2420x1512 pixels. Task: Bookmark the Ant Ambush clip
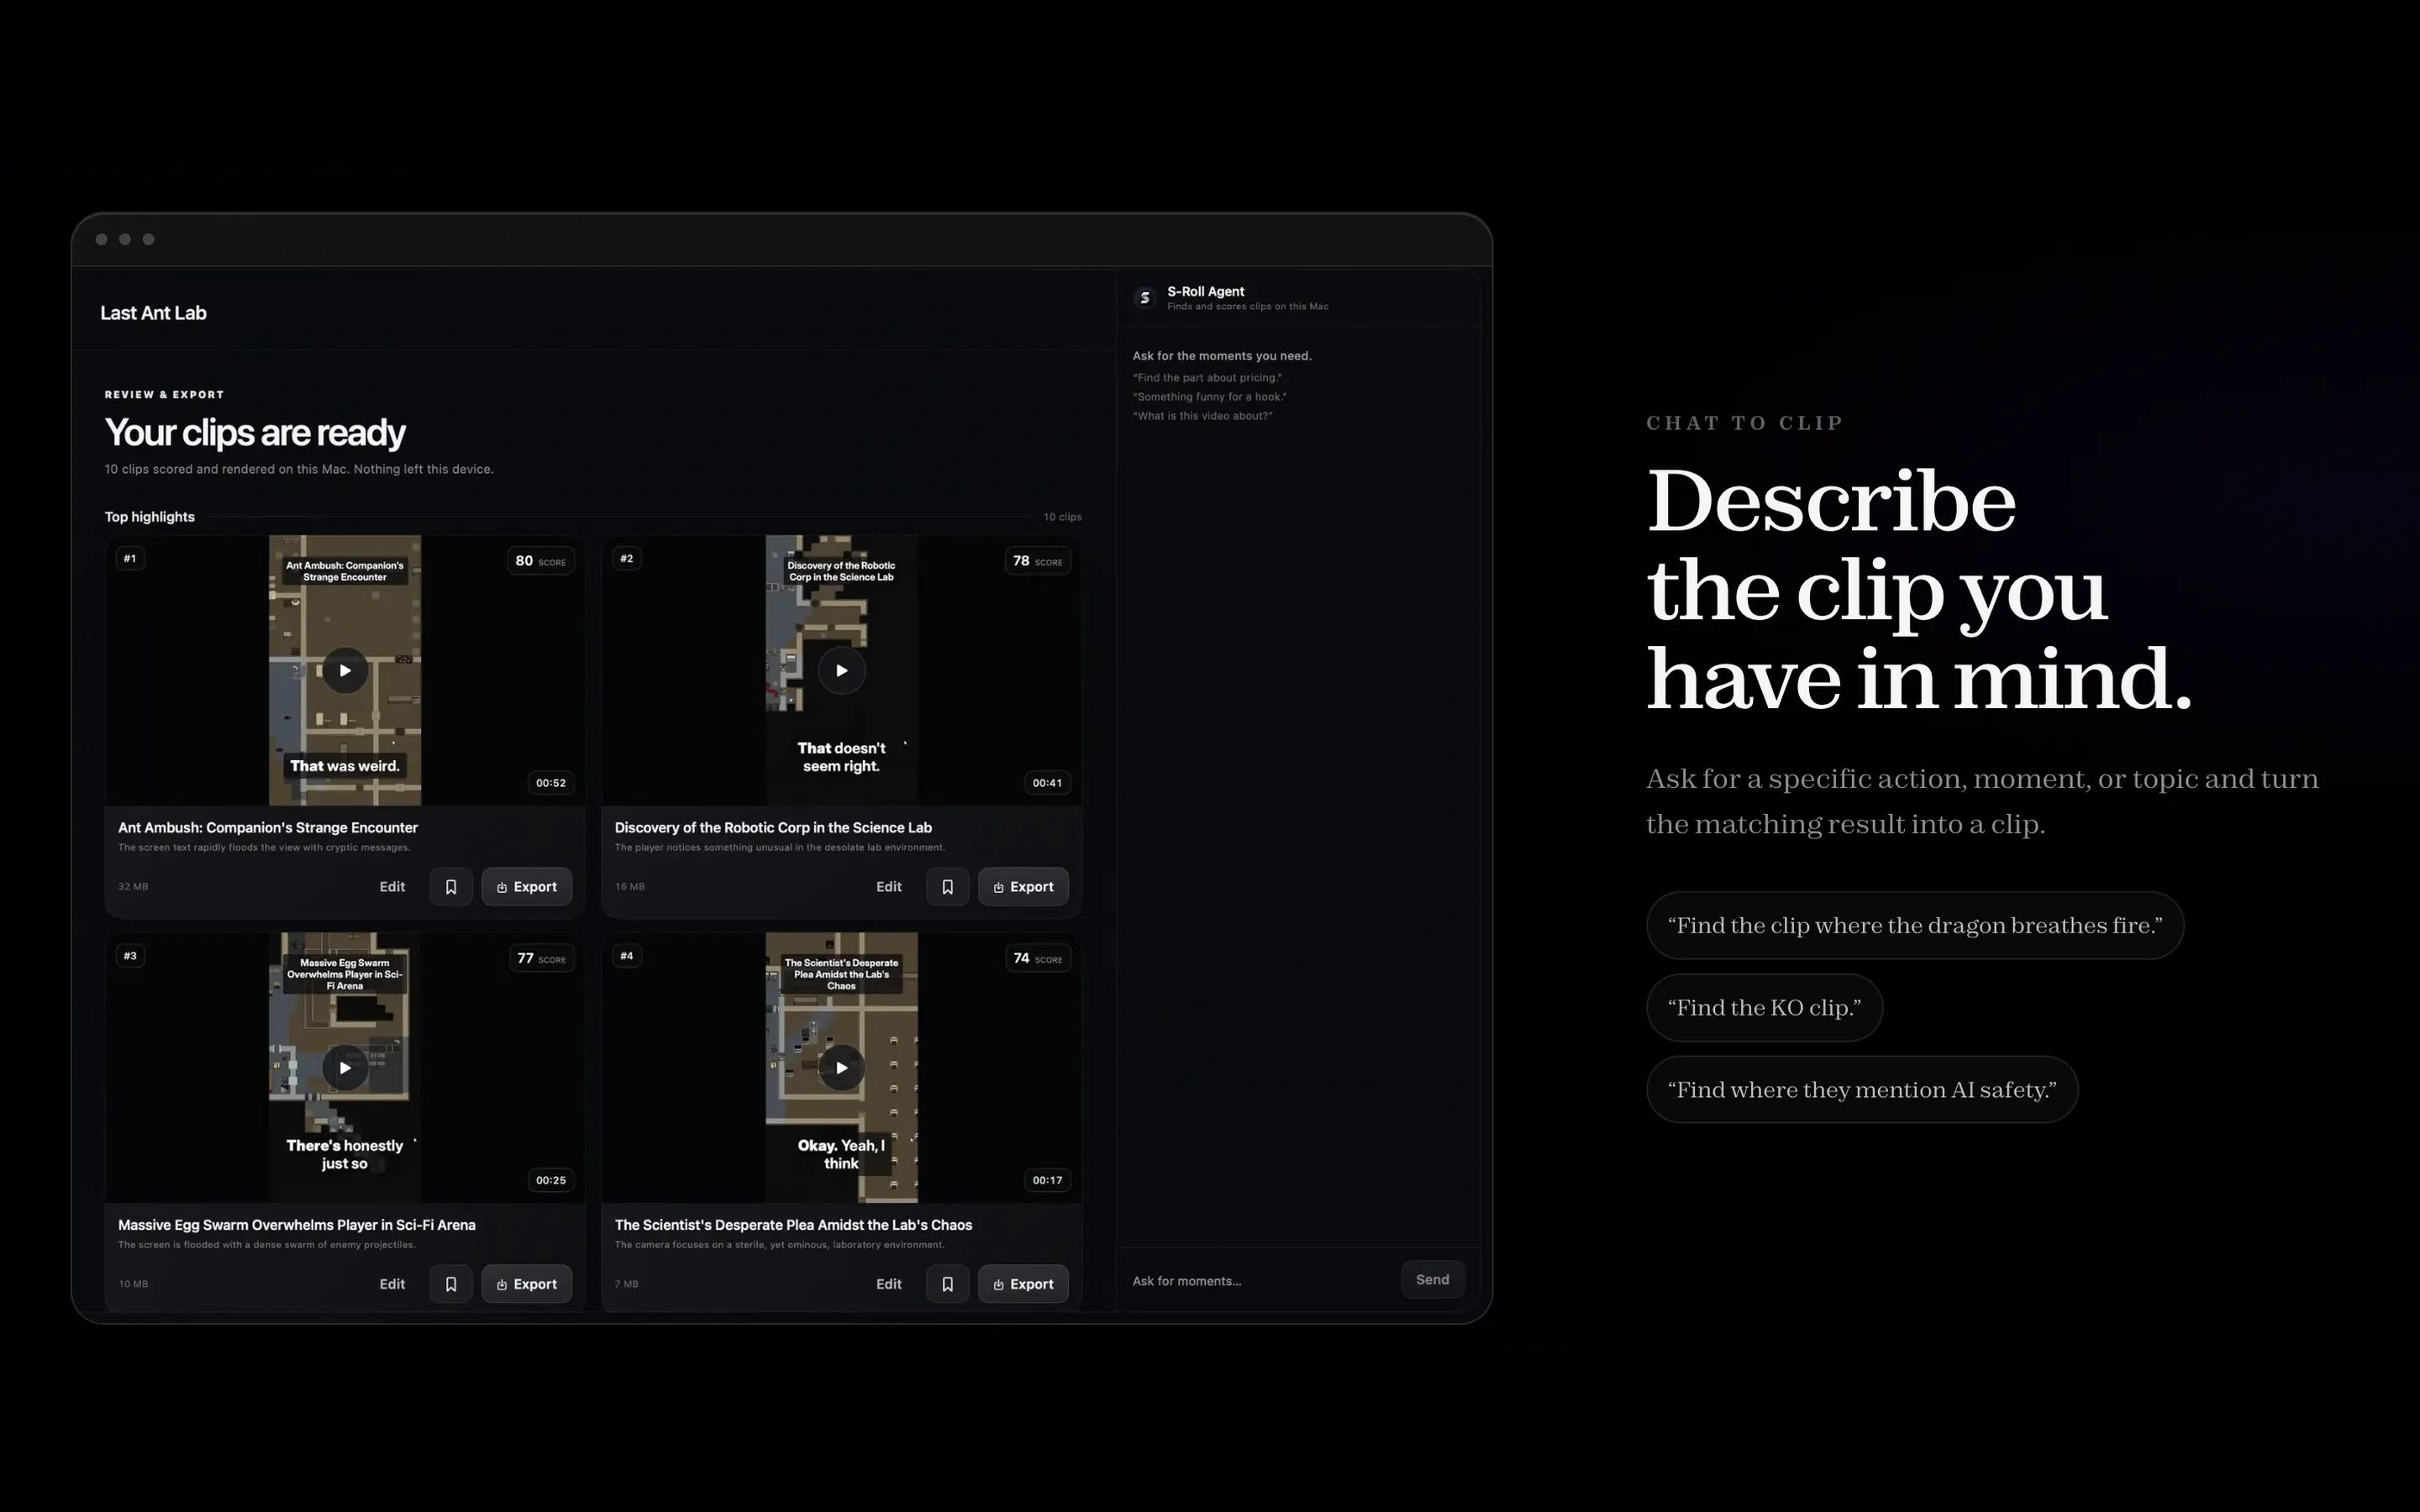[x=451, y=887]
